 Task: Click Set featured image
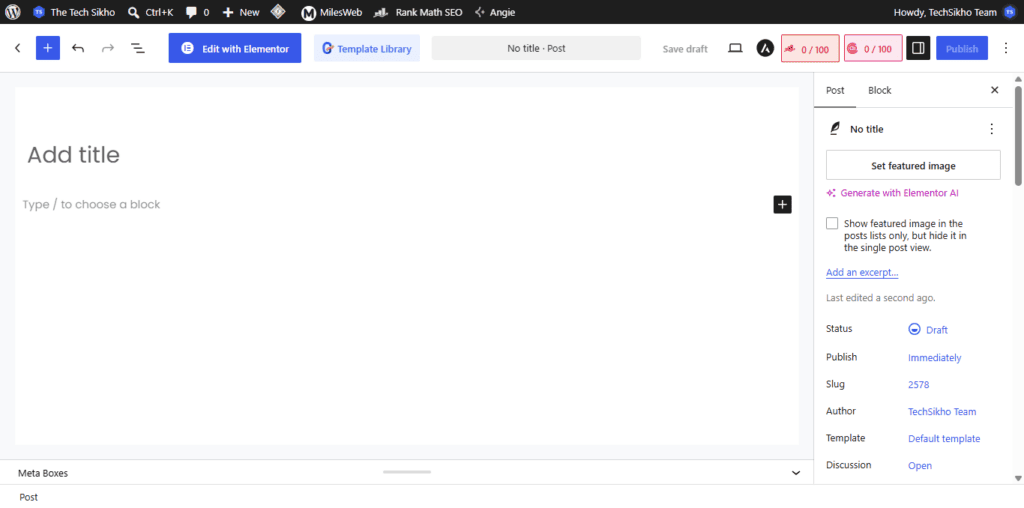913,165
